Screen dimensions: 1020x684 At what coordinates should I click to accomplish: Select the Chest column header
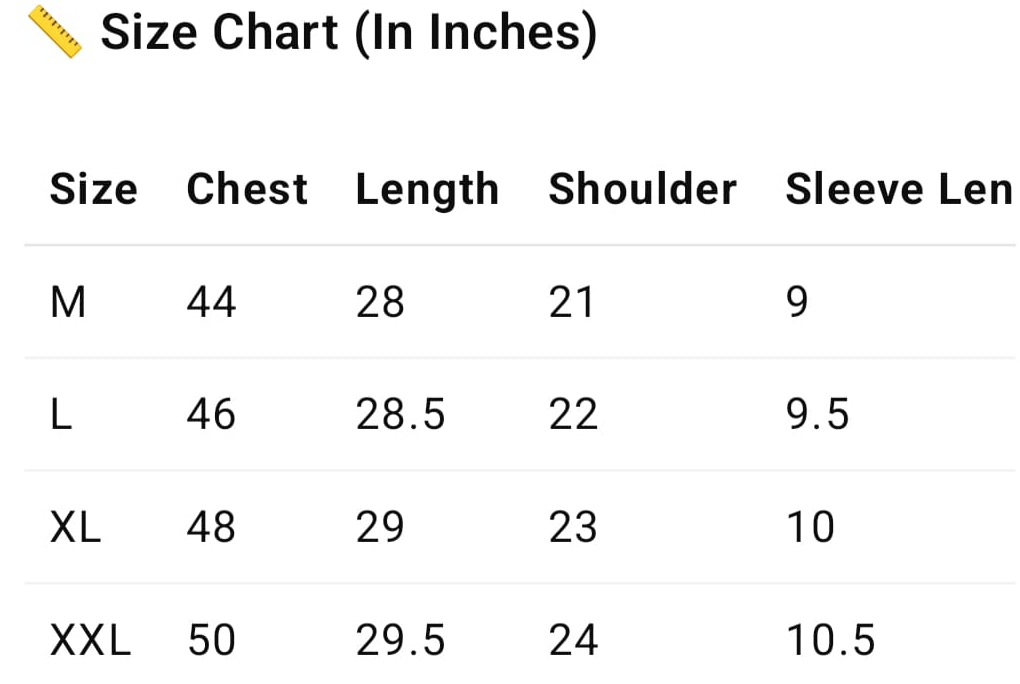[247, 189]
